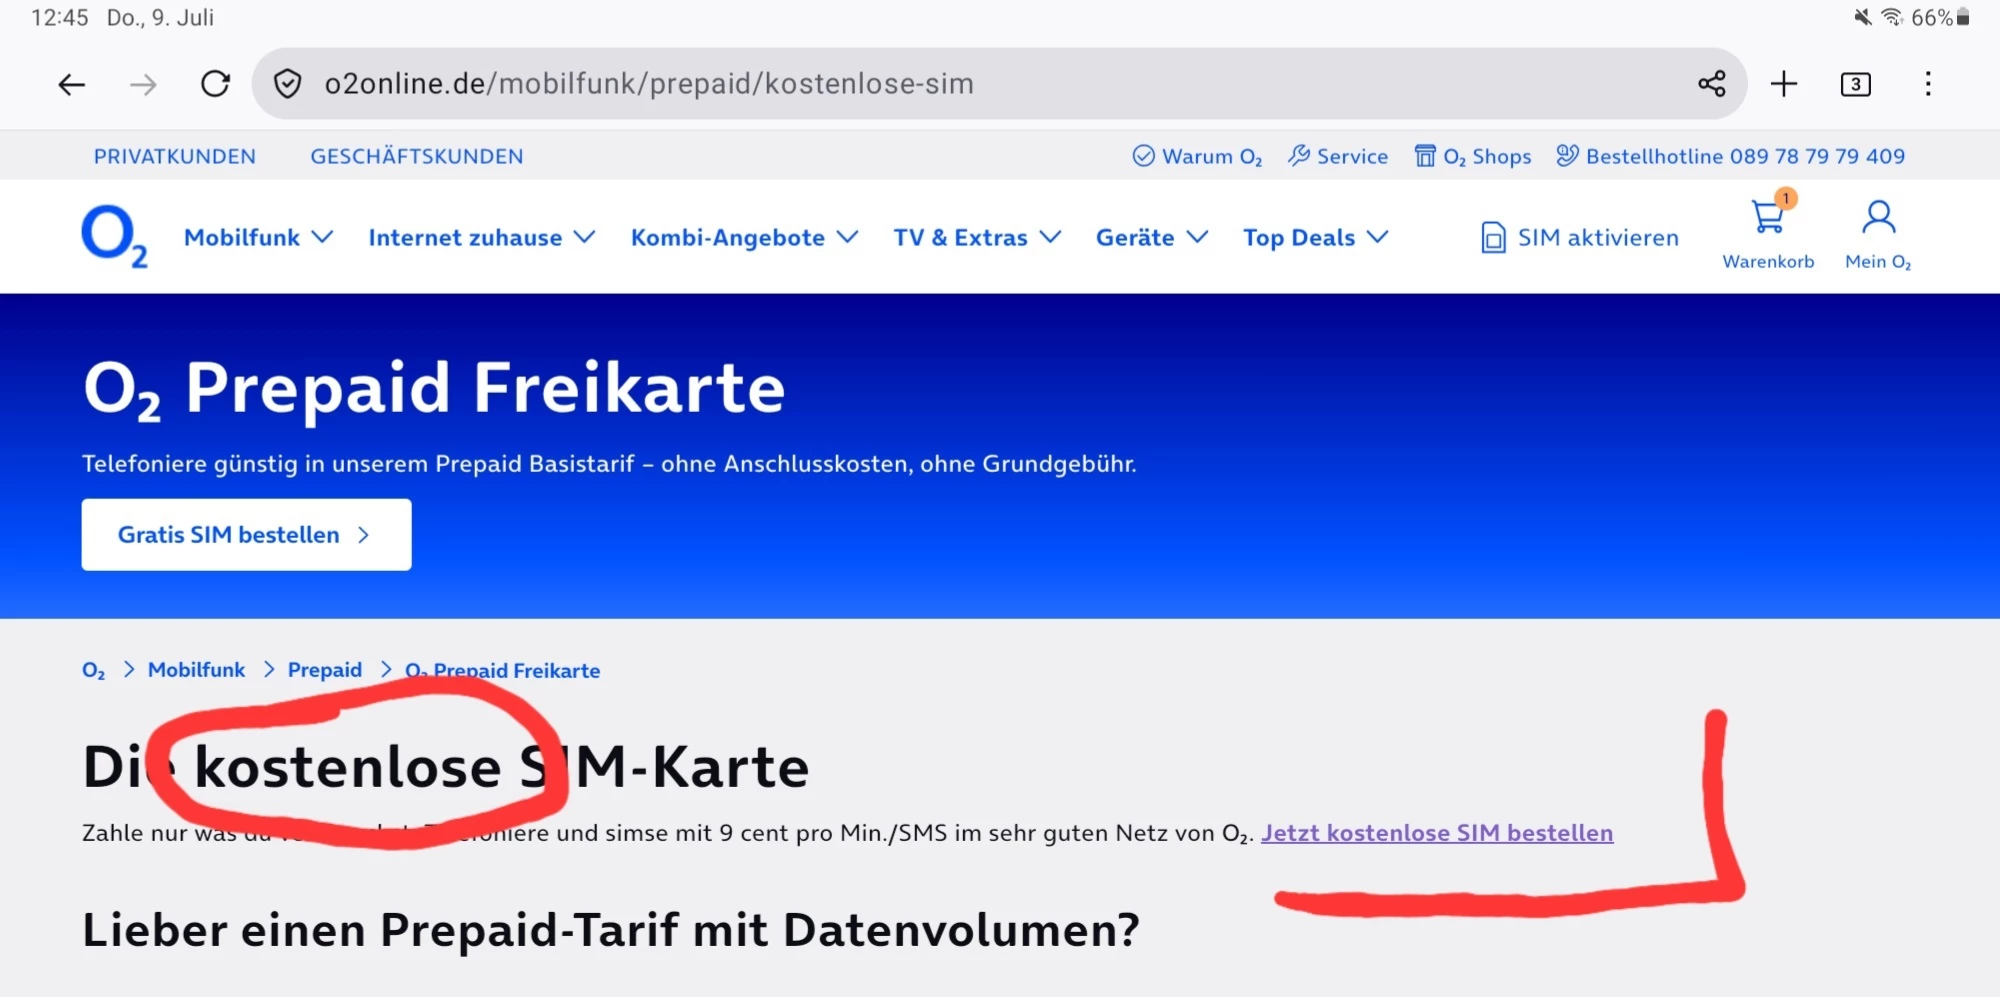Open browser three-dot menu
The image size is (2000, 997).
pos(1928,84)
